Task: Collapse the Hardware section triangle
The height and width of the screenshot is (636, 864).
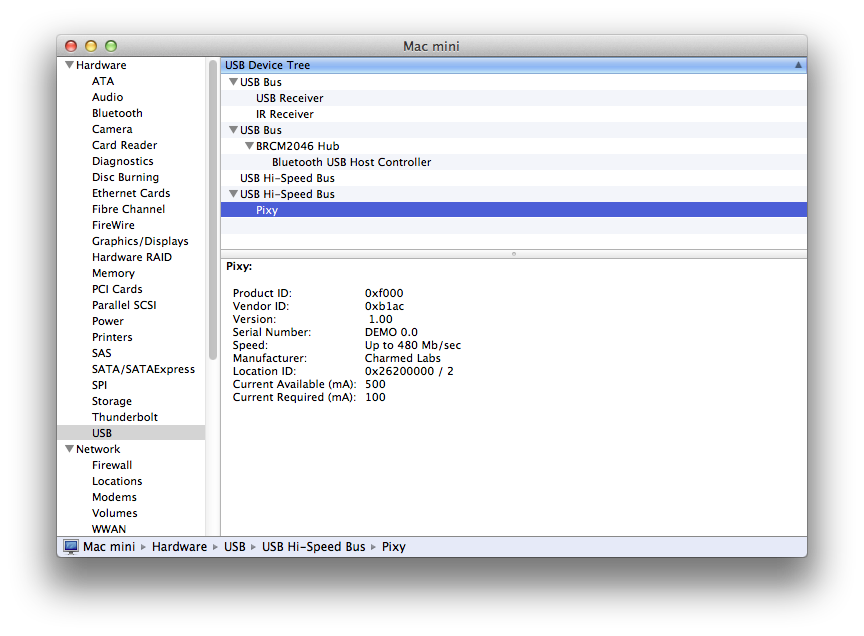Action: [x=69, y=66]
